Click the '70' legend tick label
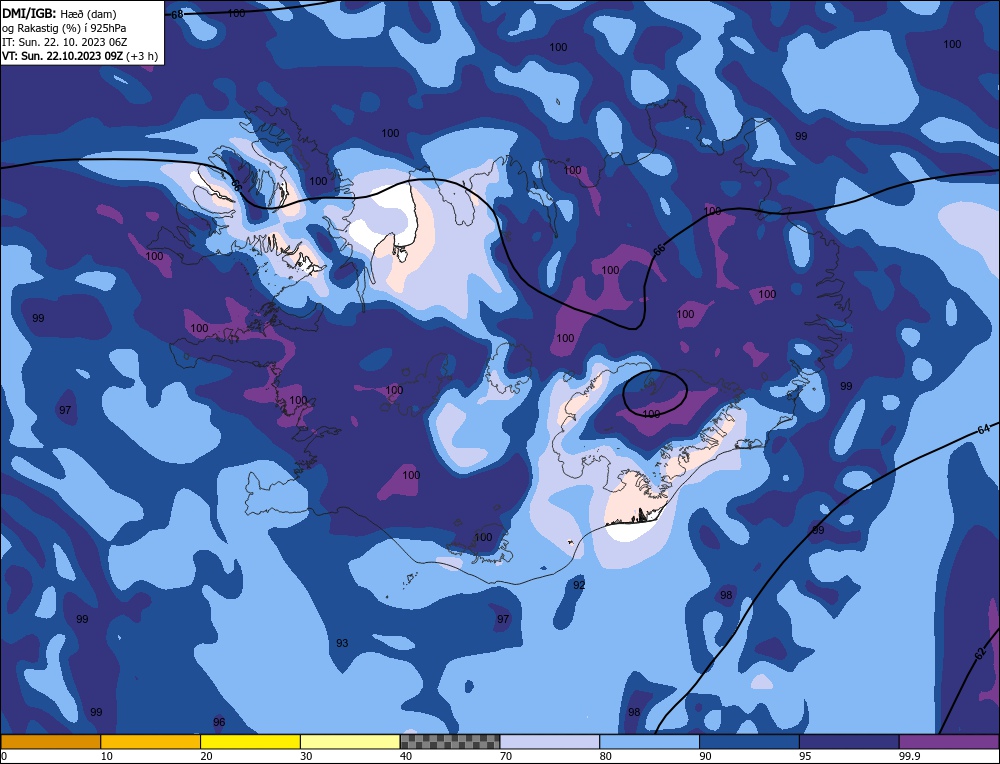 (x=506, y=756)
